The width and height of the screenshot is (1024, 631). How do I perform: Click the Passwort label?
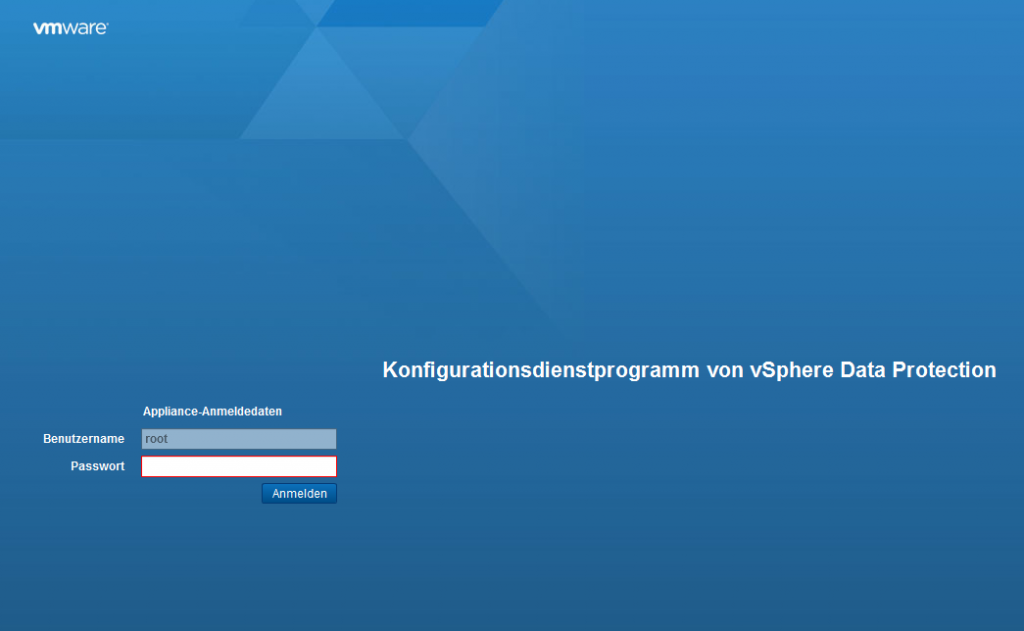tap(97, 466)
